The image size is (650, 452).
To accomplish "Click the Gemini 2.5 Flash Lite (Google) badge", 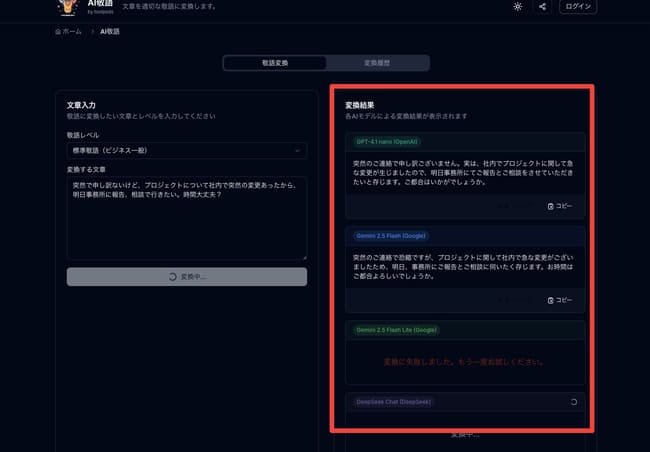I will [x=396, y=330].
